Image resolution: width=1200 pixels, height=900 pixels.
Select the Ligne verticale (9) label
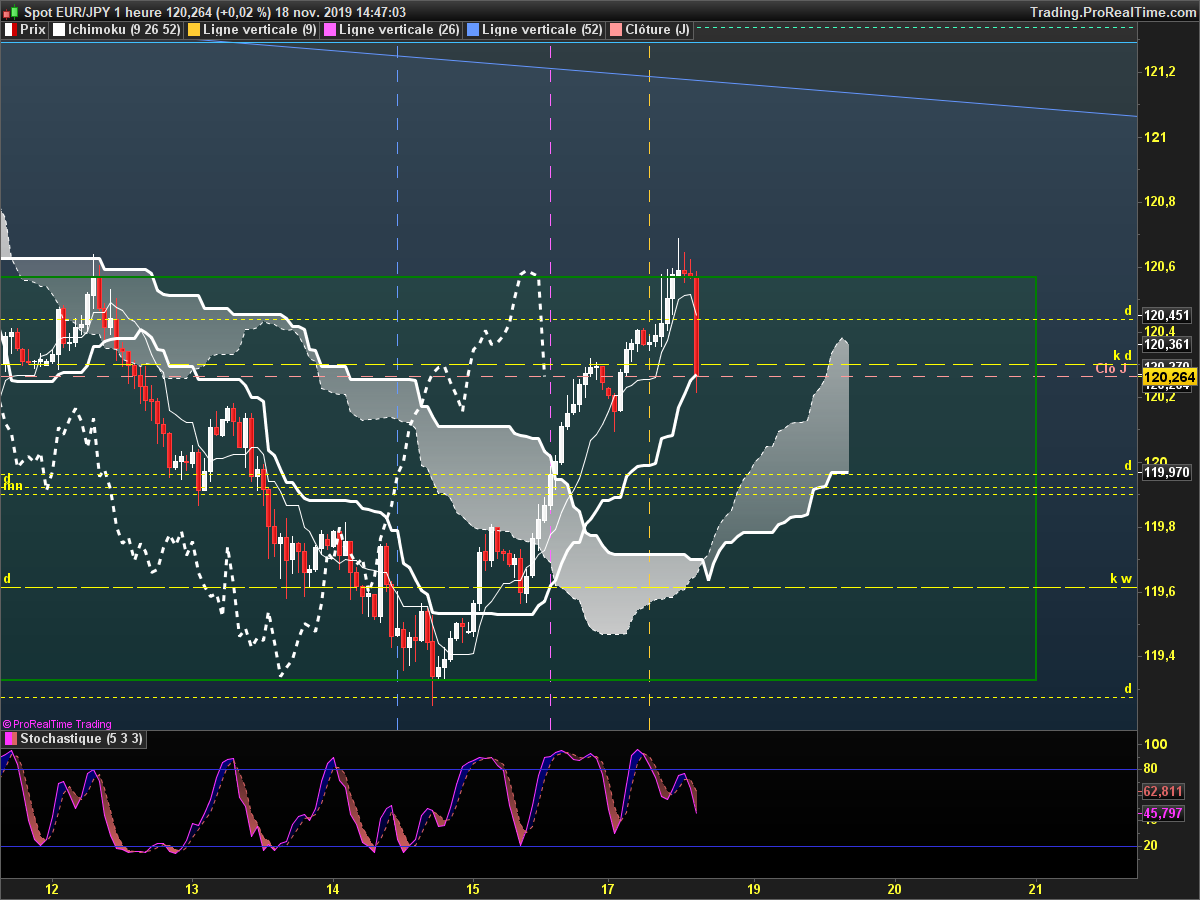pyautogui.click(x=260, y=30)
